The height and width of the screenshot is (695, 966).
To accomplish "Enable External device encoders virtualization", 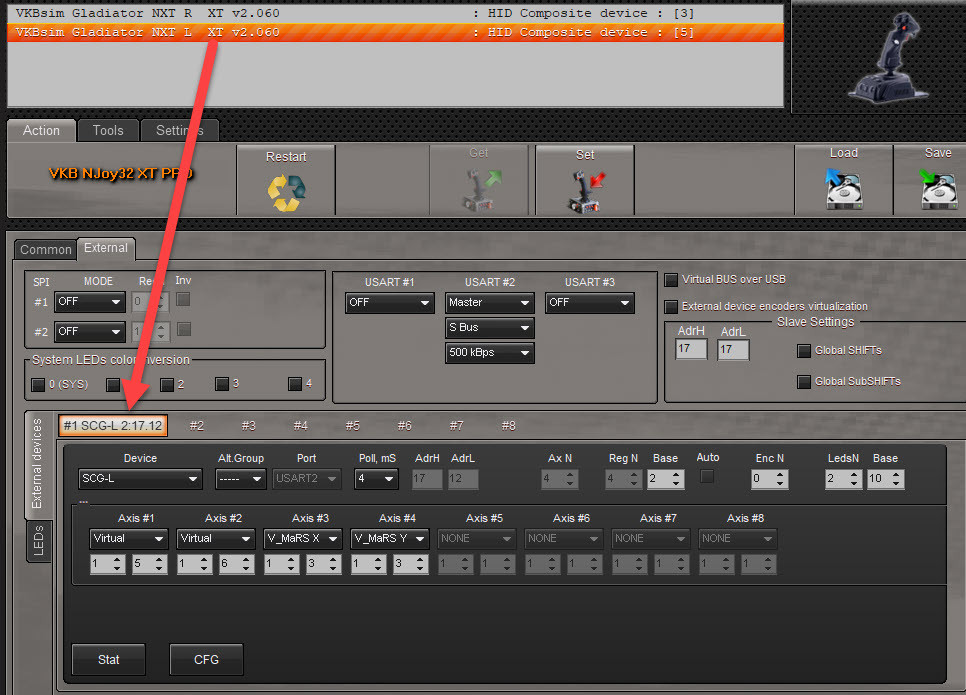I will (672, 307).
